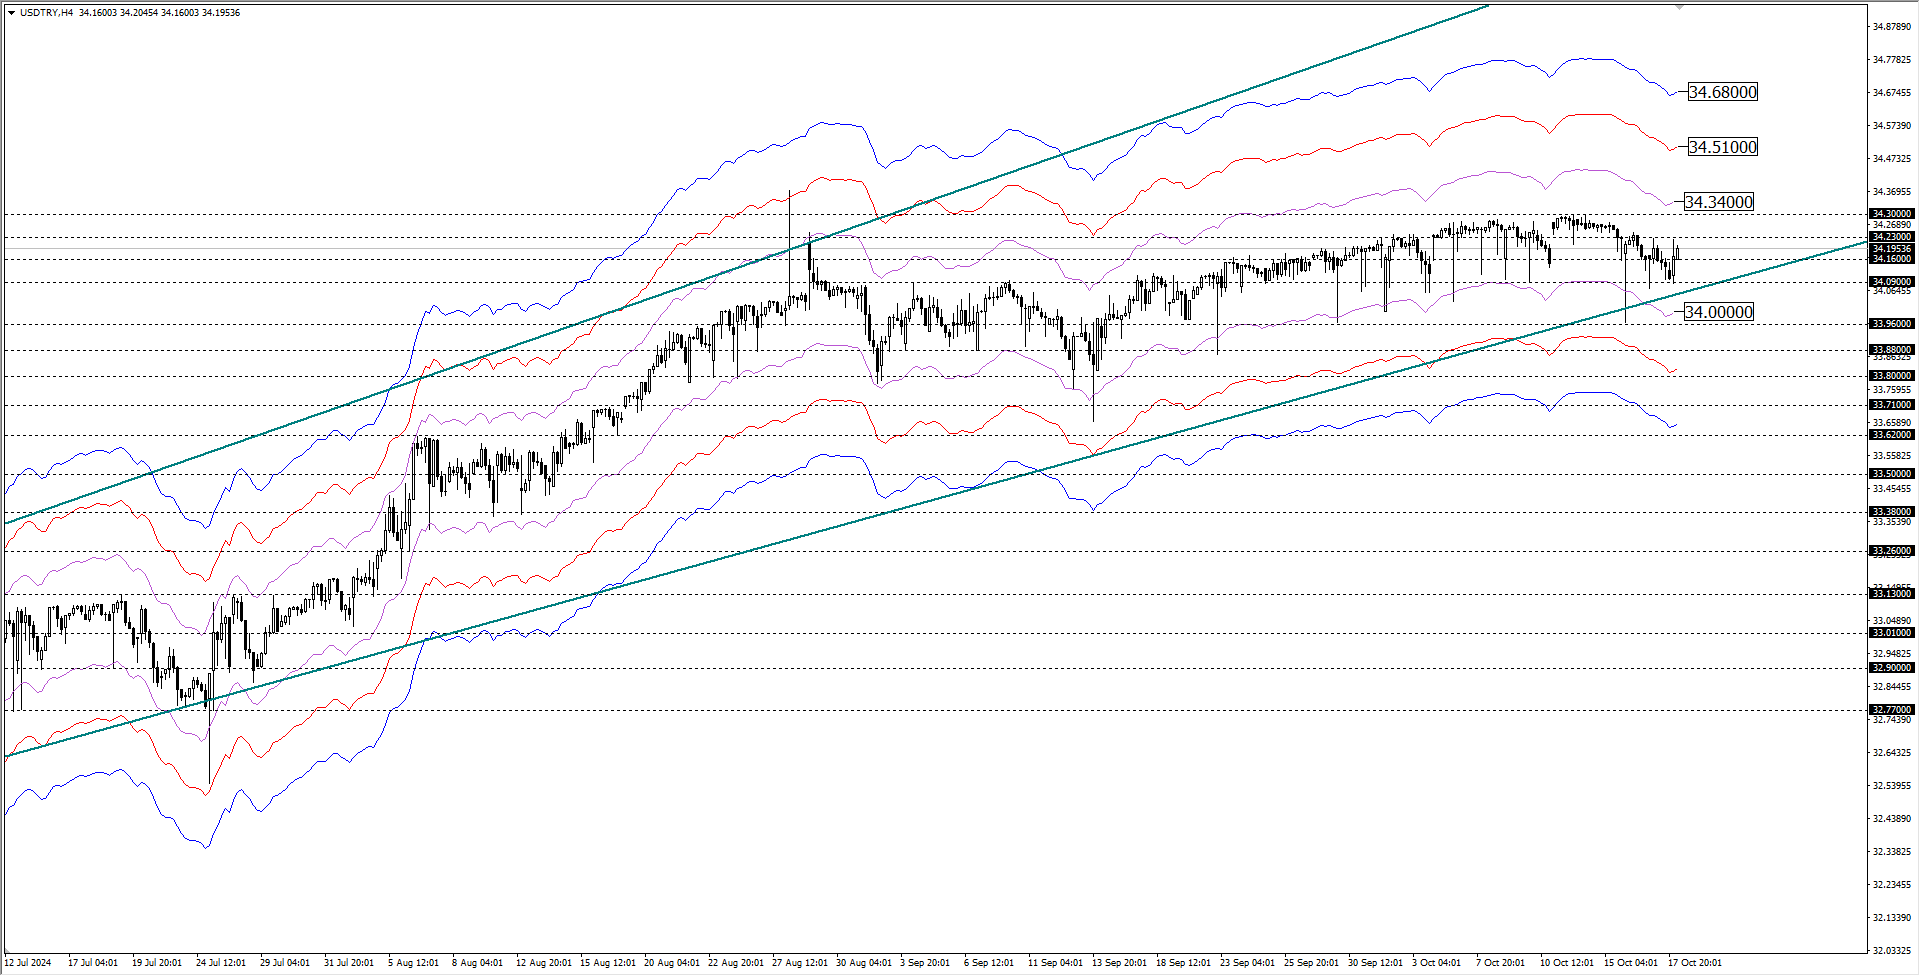Click the 10 Oct 12:01 time axis label

pyautogui.click(x=1567, y=963)
